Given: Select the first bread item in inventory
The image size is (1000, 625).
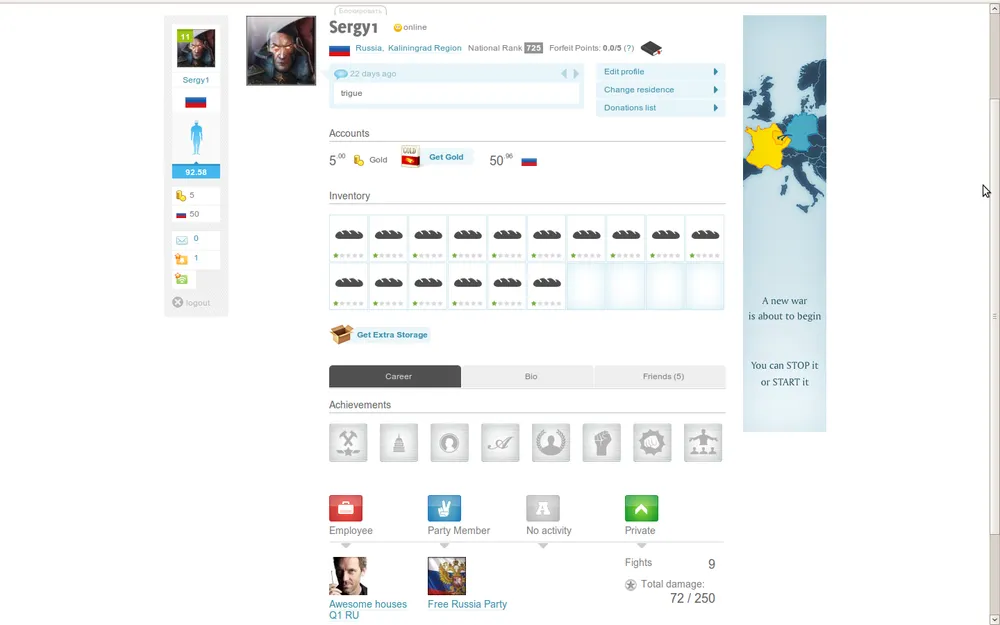Looking at the screenshot, I should [x=348, y=237].
